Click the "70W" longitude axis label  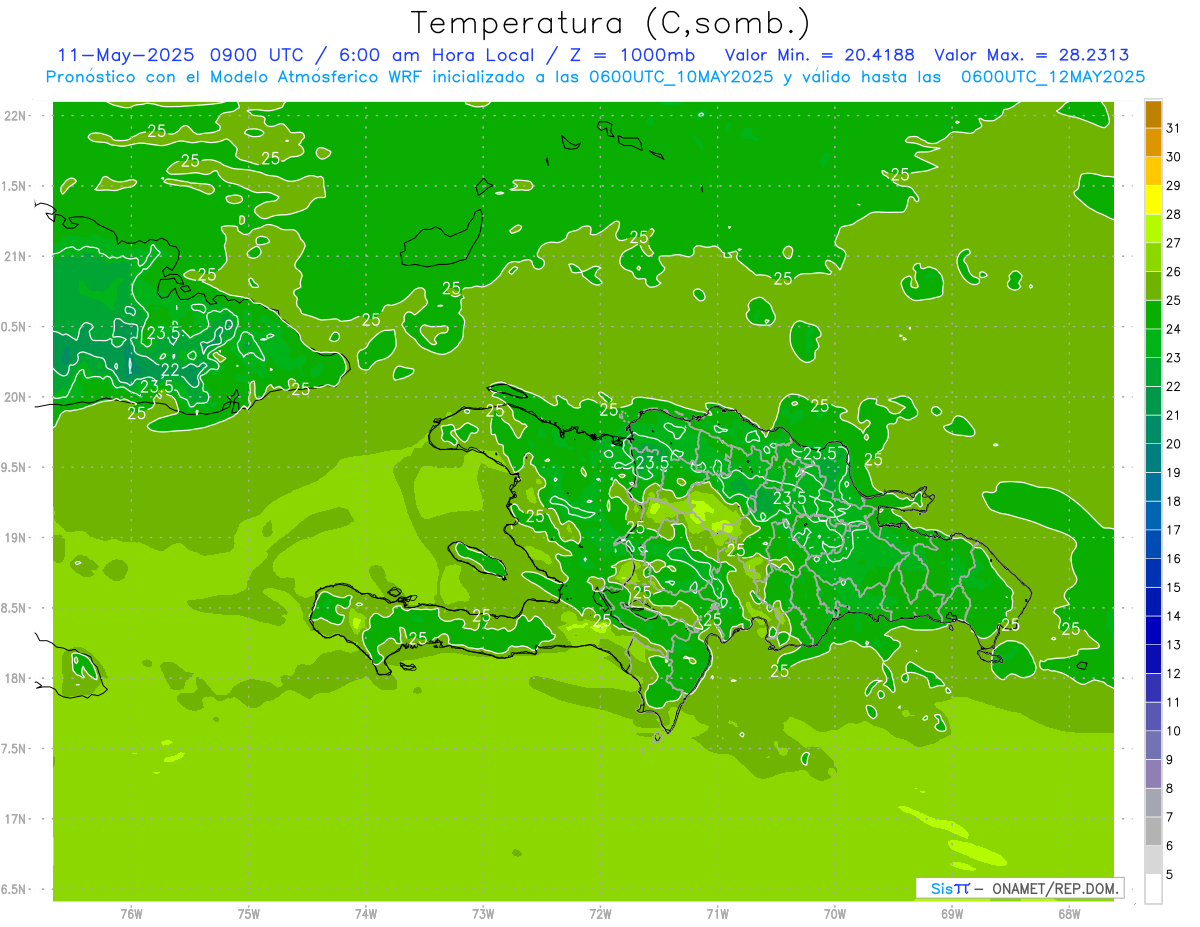pyautogui.click(x=835, y=914)
